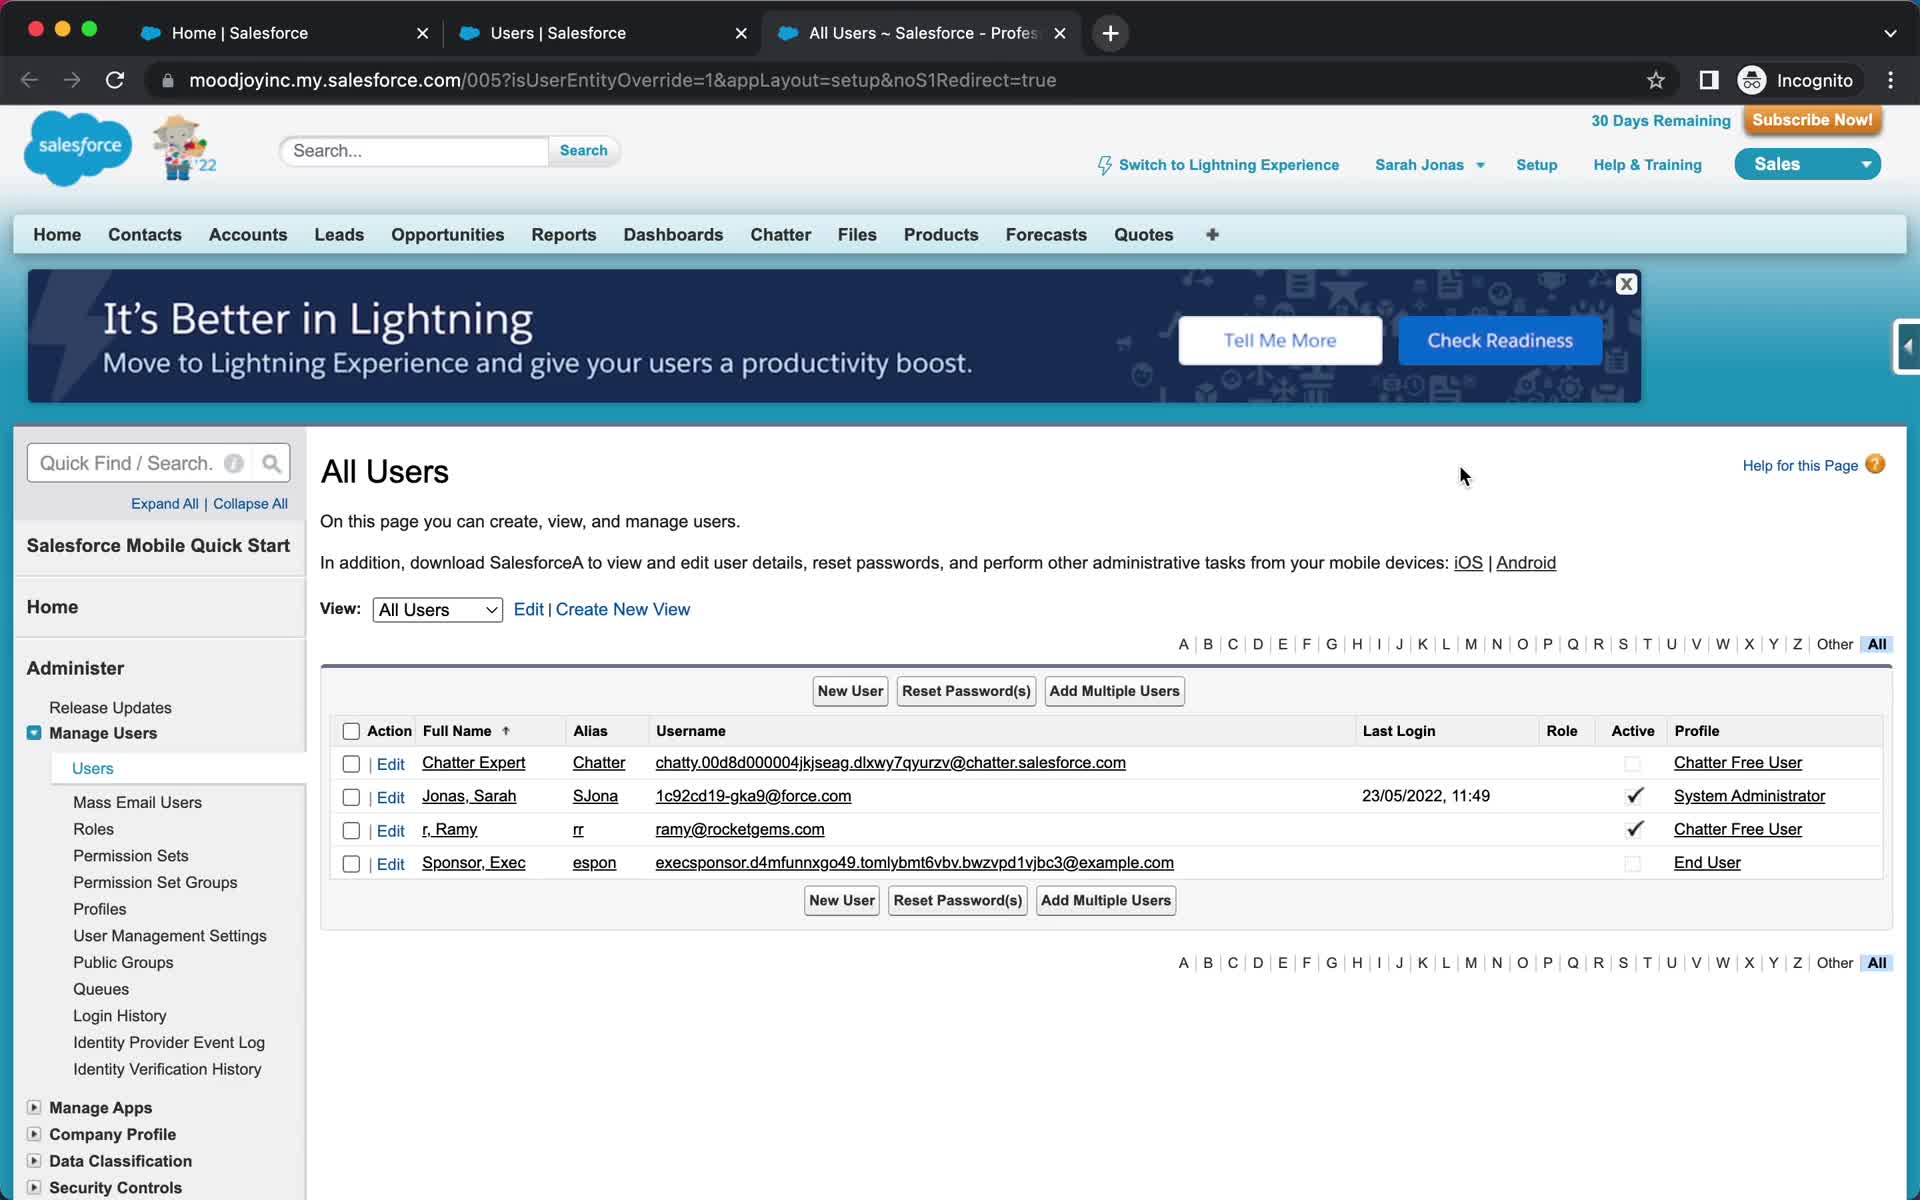Close the Lightning banner with X
The height and width of the screenshot is (1200, 1920).
(x=1626, y=284)
